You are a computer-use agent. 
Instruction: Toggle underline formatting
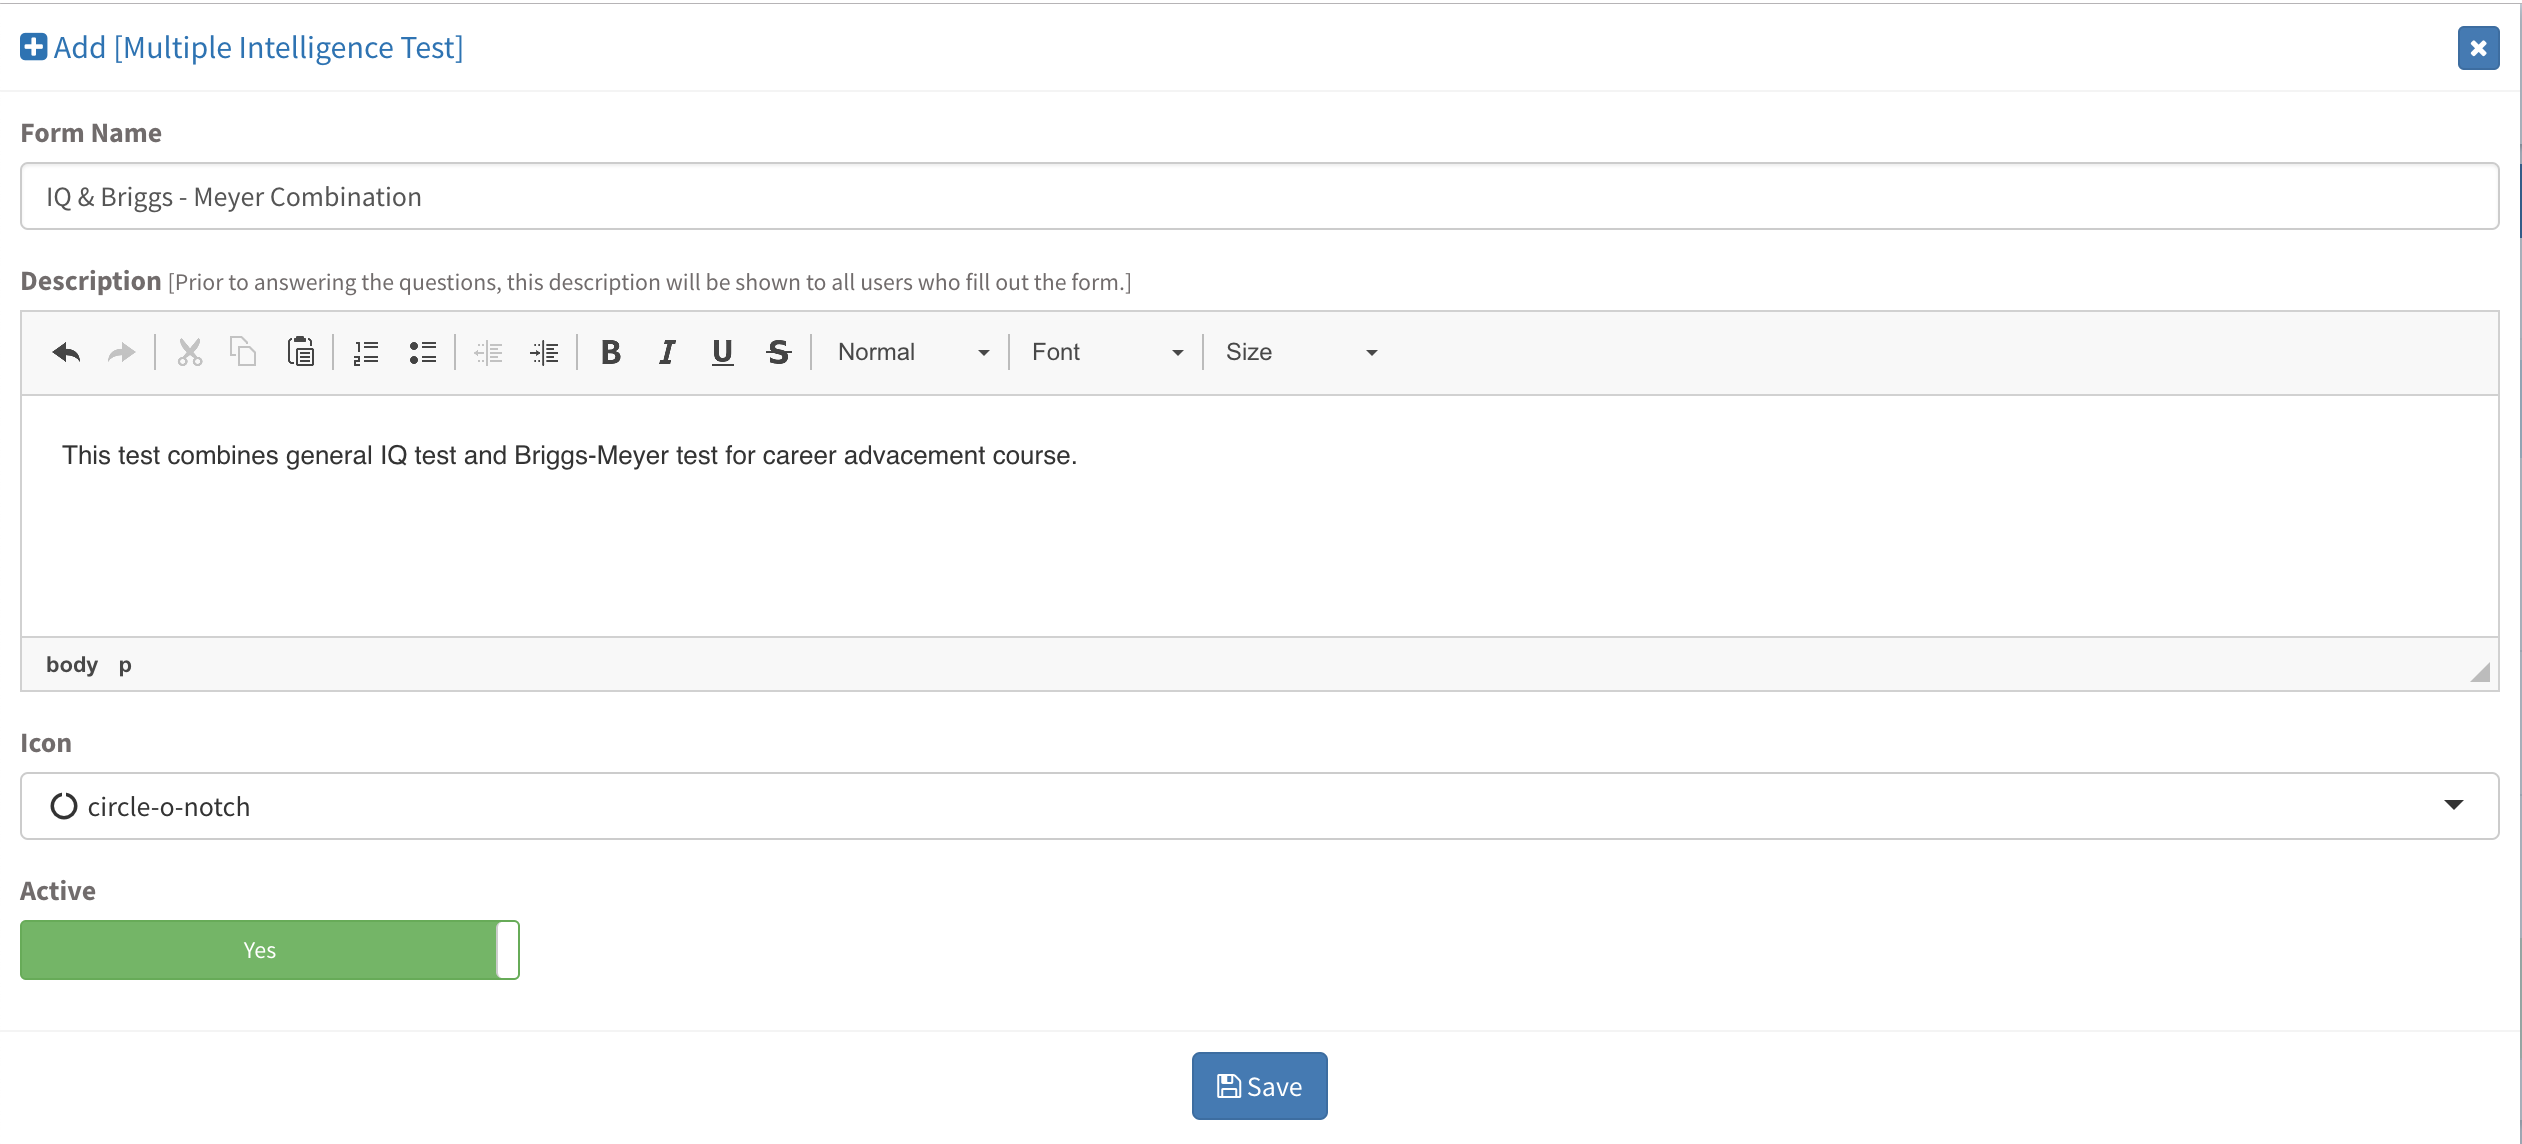tap(722, 352)
